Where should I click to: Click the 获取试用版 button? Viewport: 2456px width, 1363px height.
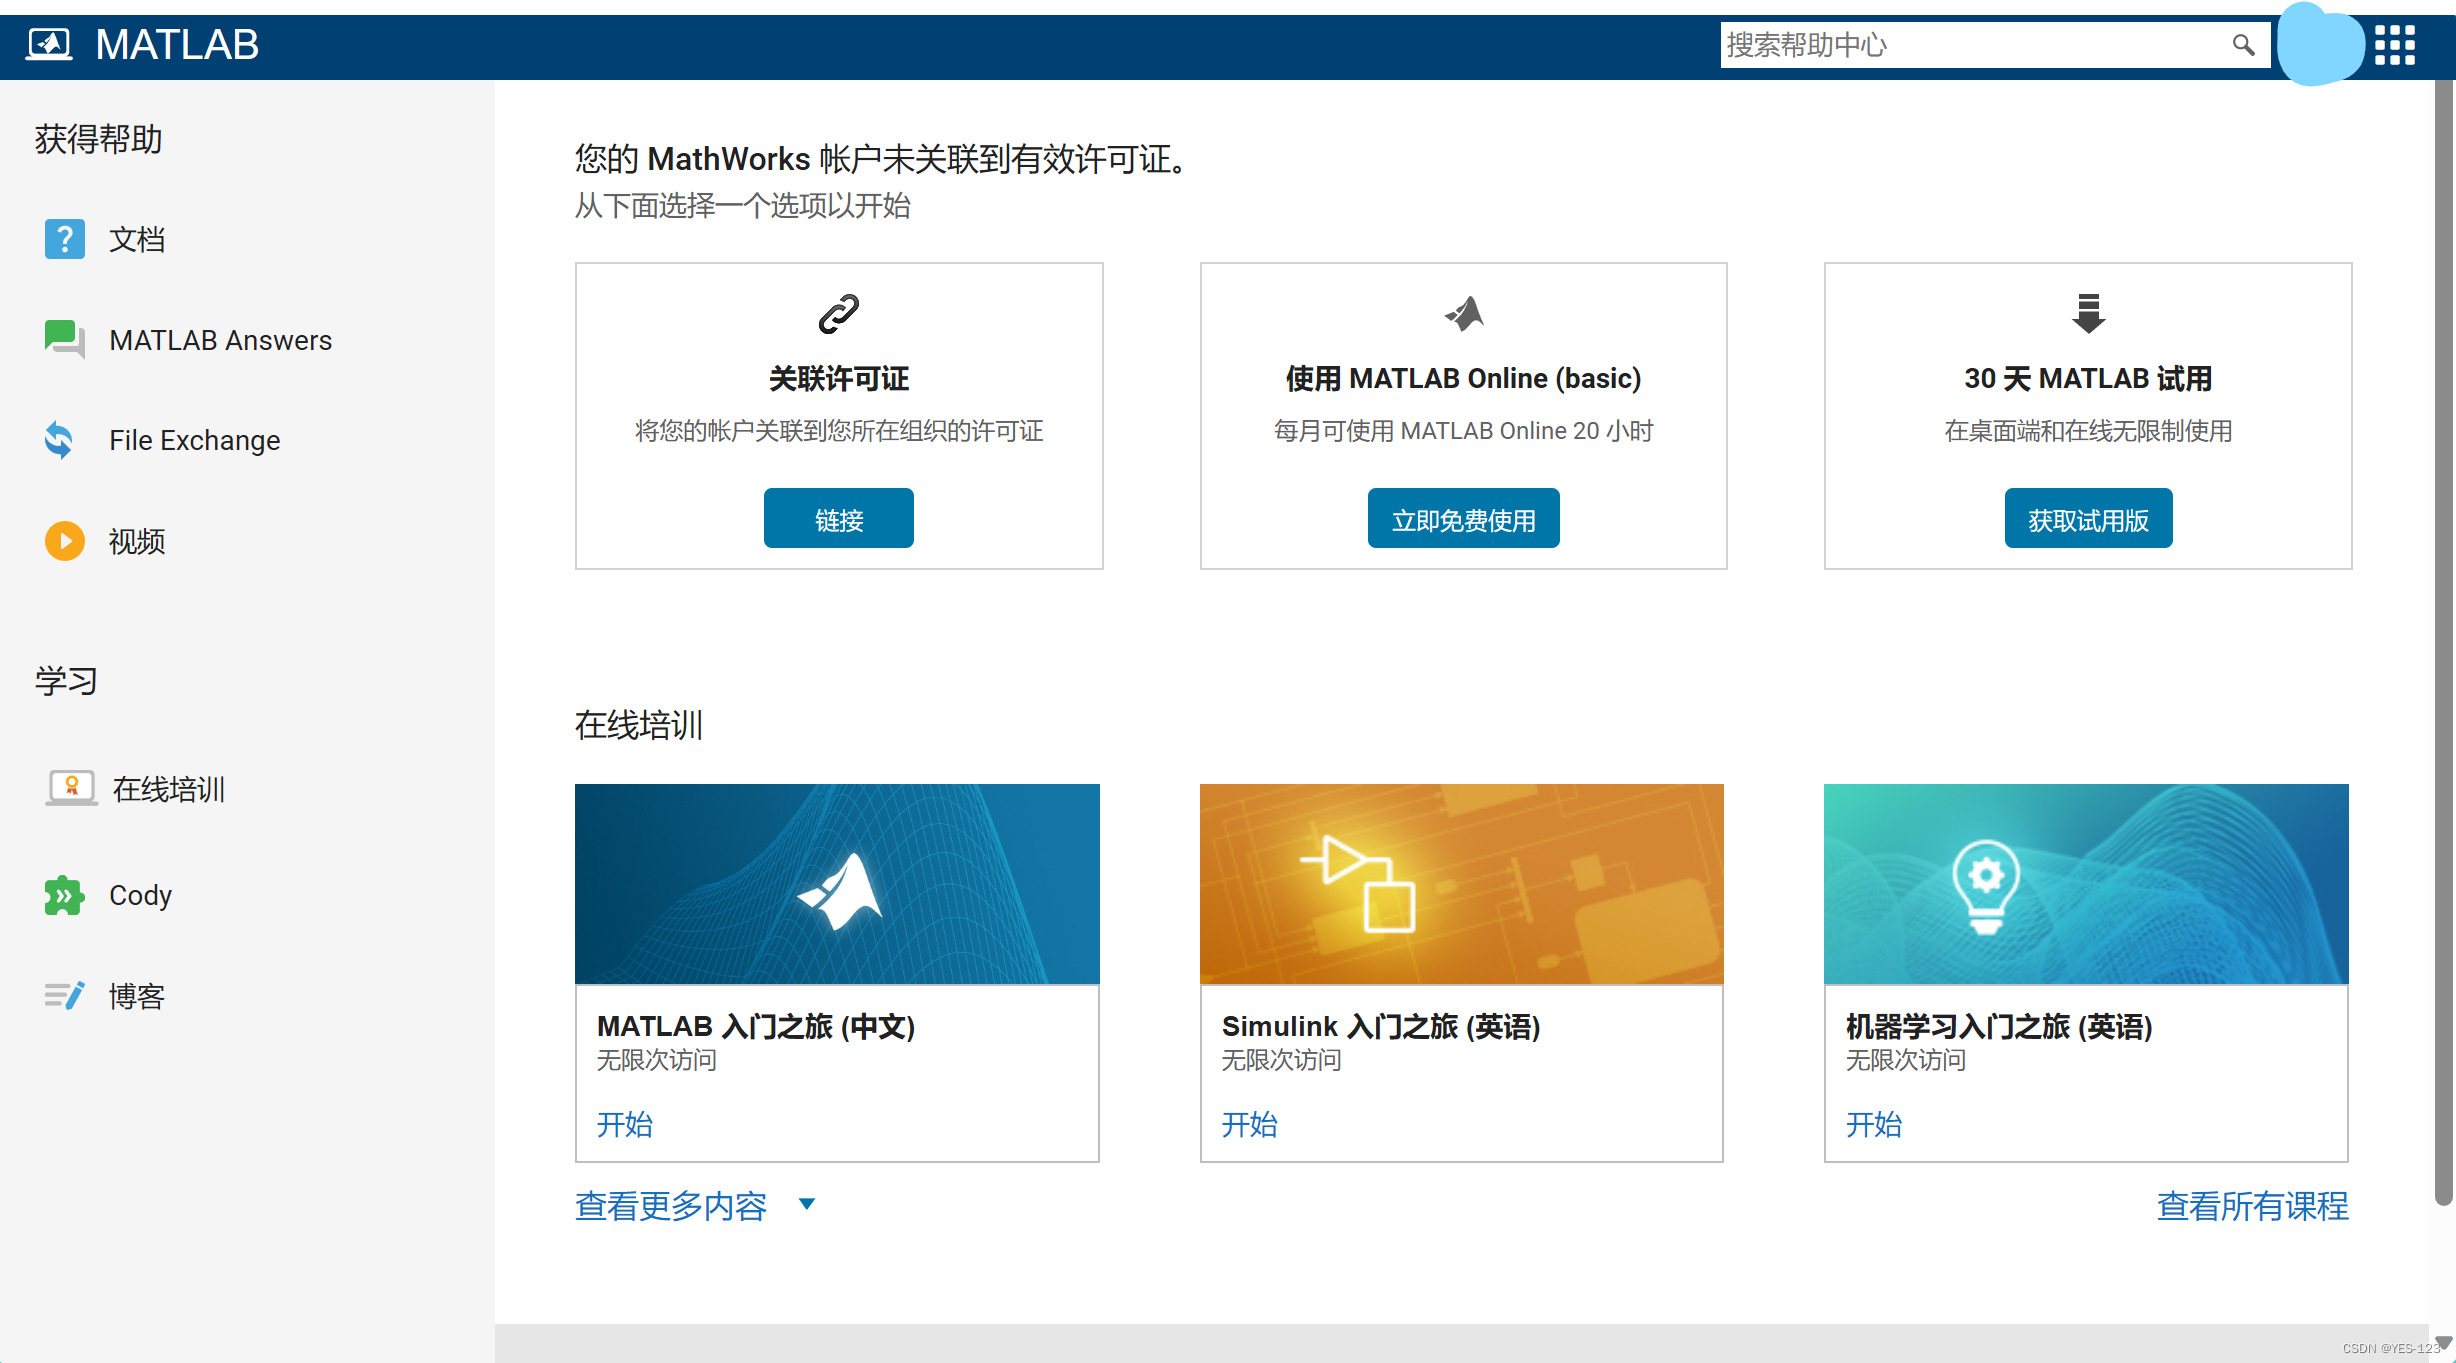click(2089, 518)
